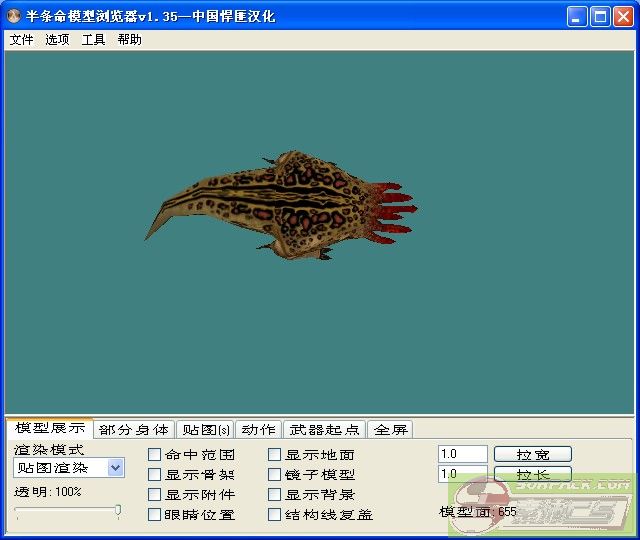Maximize the model viewer window
The height and width of the screenshot is (540, 640).
600,16
